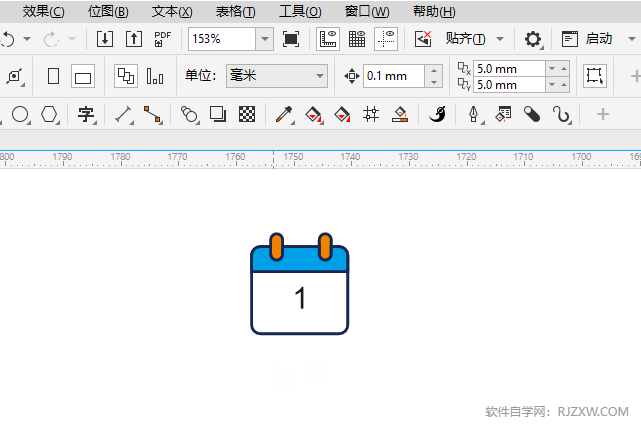The height and width of the screenshot is (432, 641).
Task: Open the 效果(C) menu
Action: (x=43, y=11)
